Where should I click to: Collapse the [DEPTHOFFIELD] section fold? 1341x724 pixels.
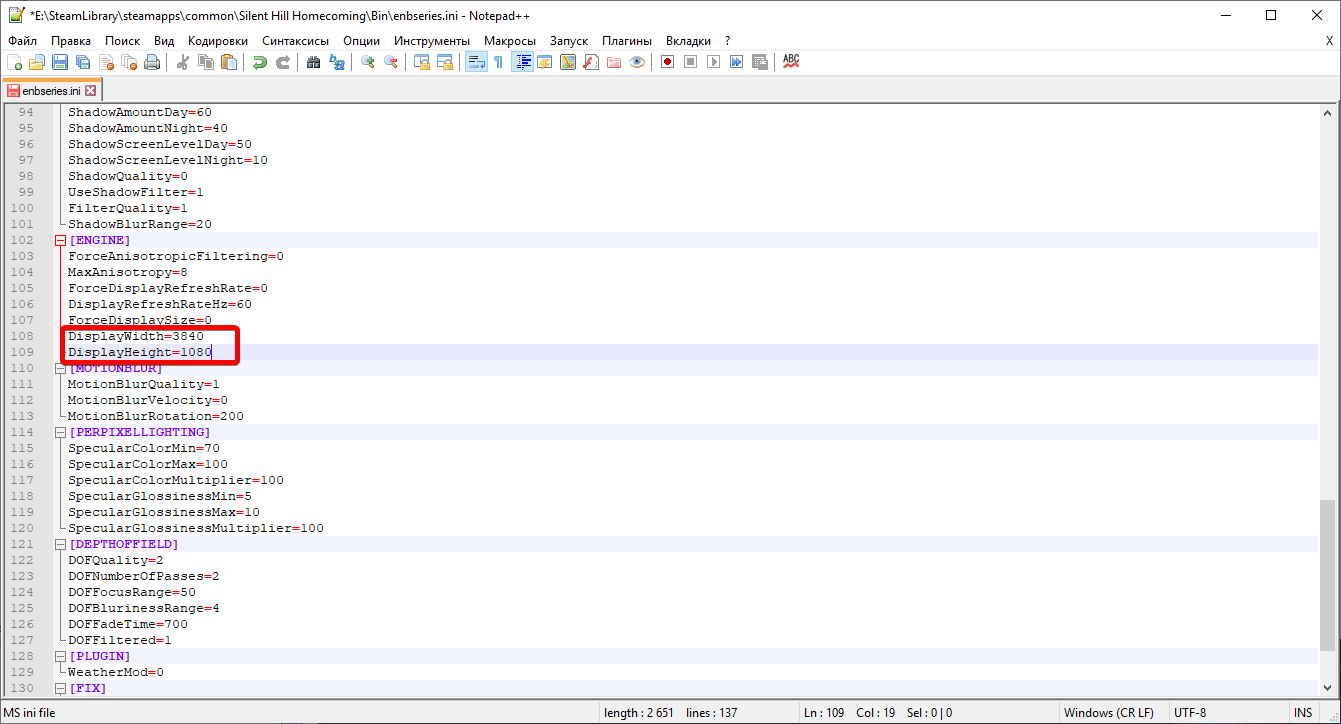click(x=59, y=544)
